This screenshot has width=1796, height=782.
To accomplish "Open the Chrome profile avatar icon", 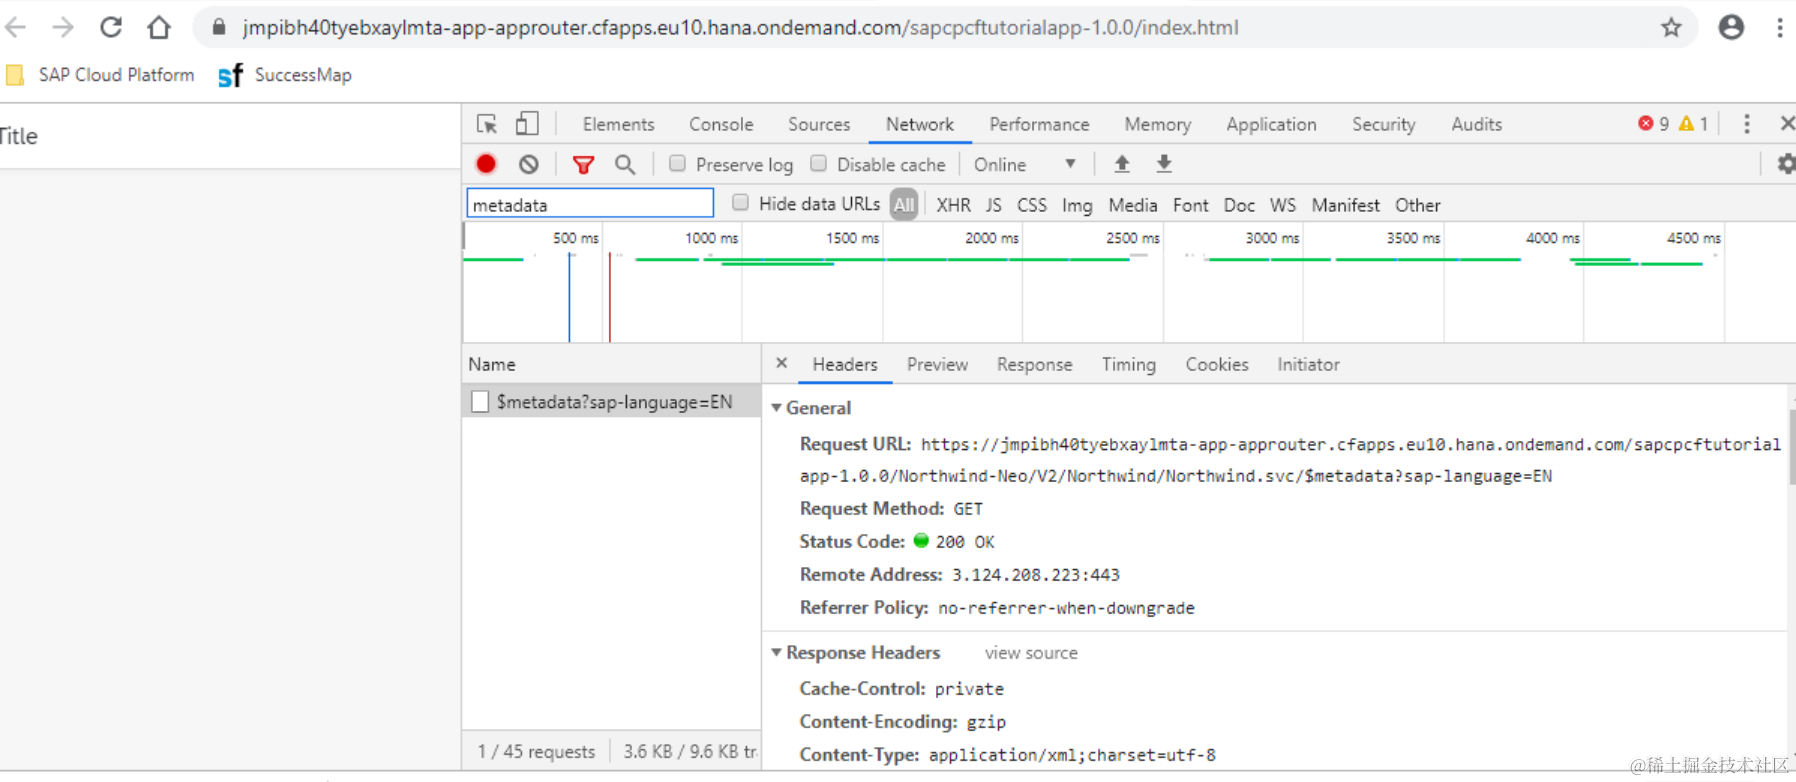I will (1731, 27).
